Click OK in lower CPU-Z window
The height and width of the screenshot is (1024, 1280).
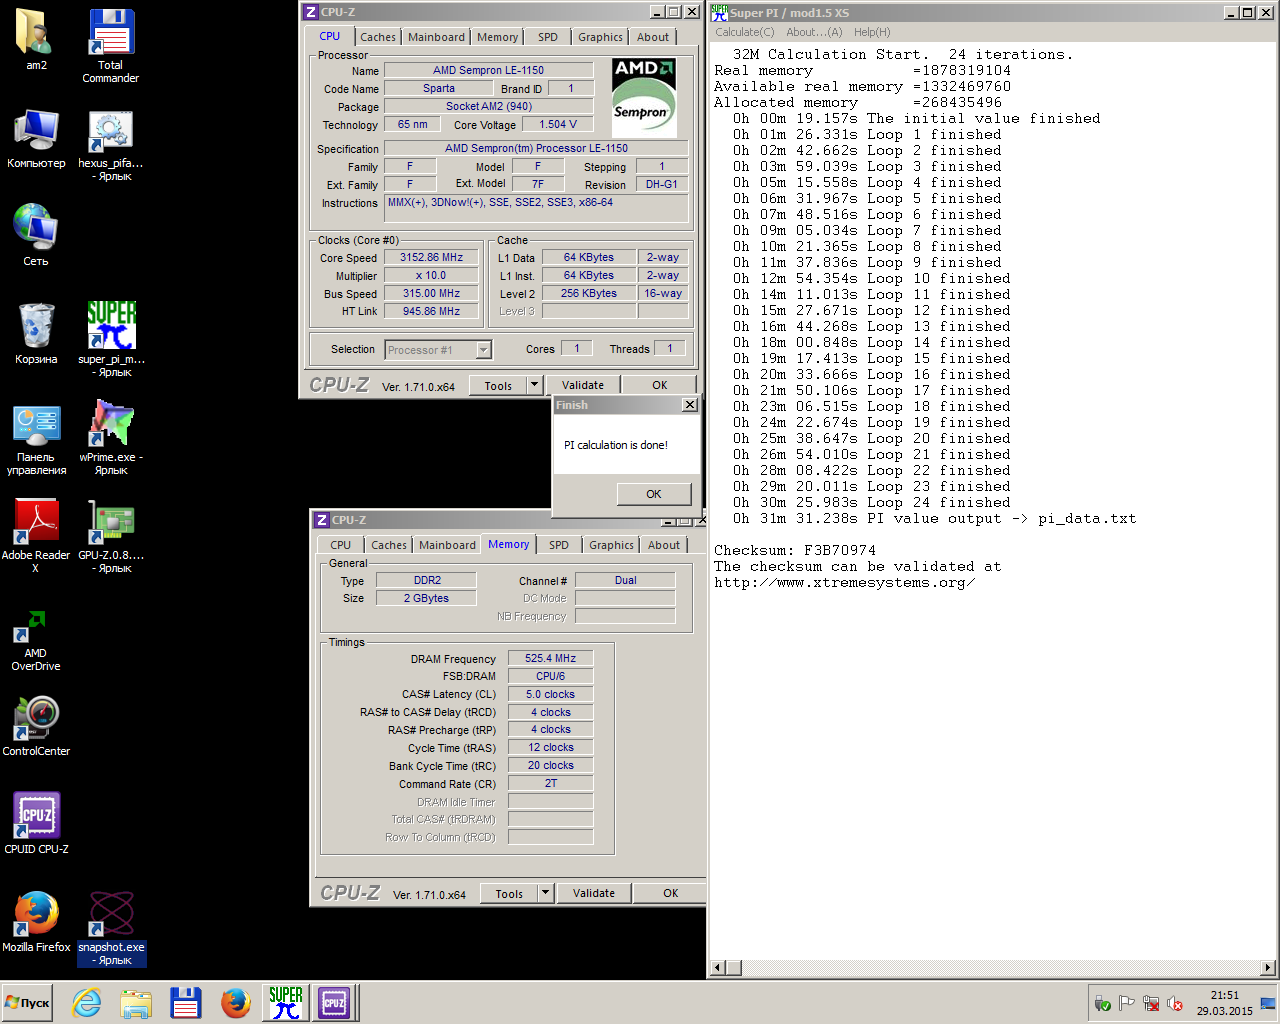[x=671, y=893]
